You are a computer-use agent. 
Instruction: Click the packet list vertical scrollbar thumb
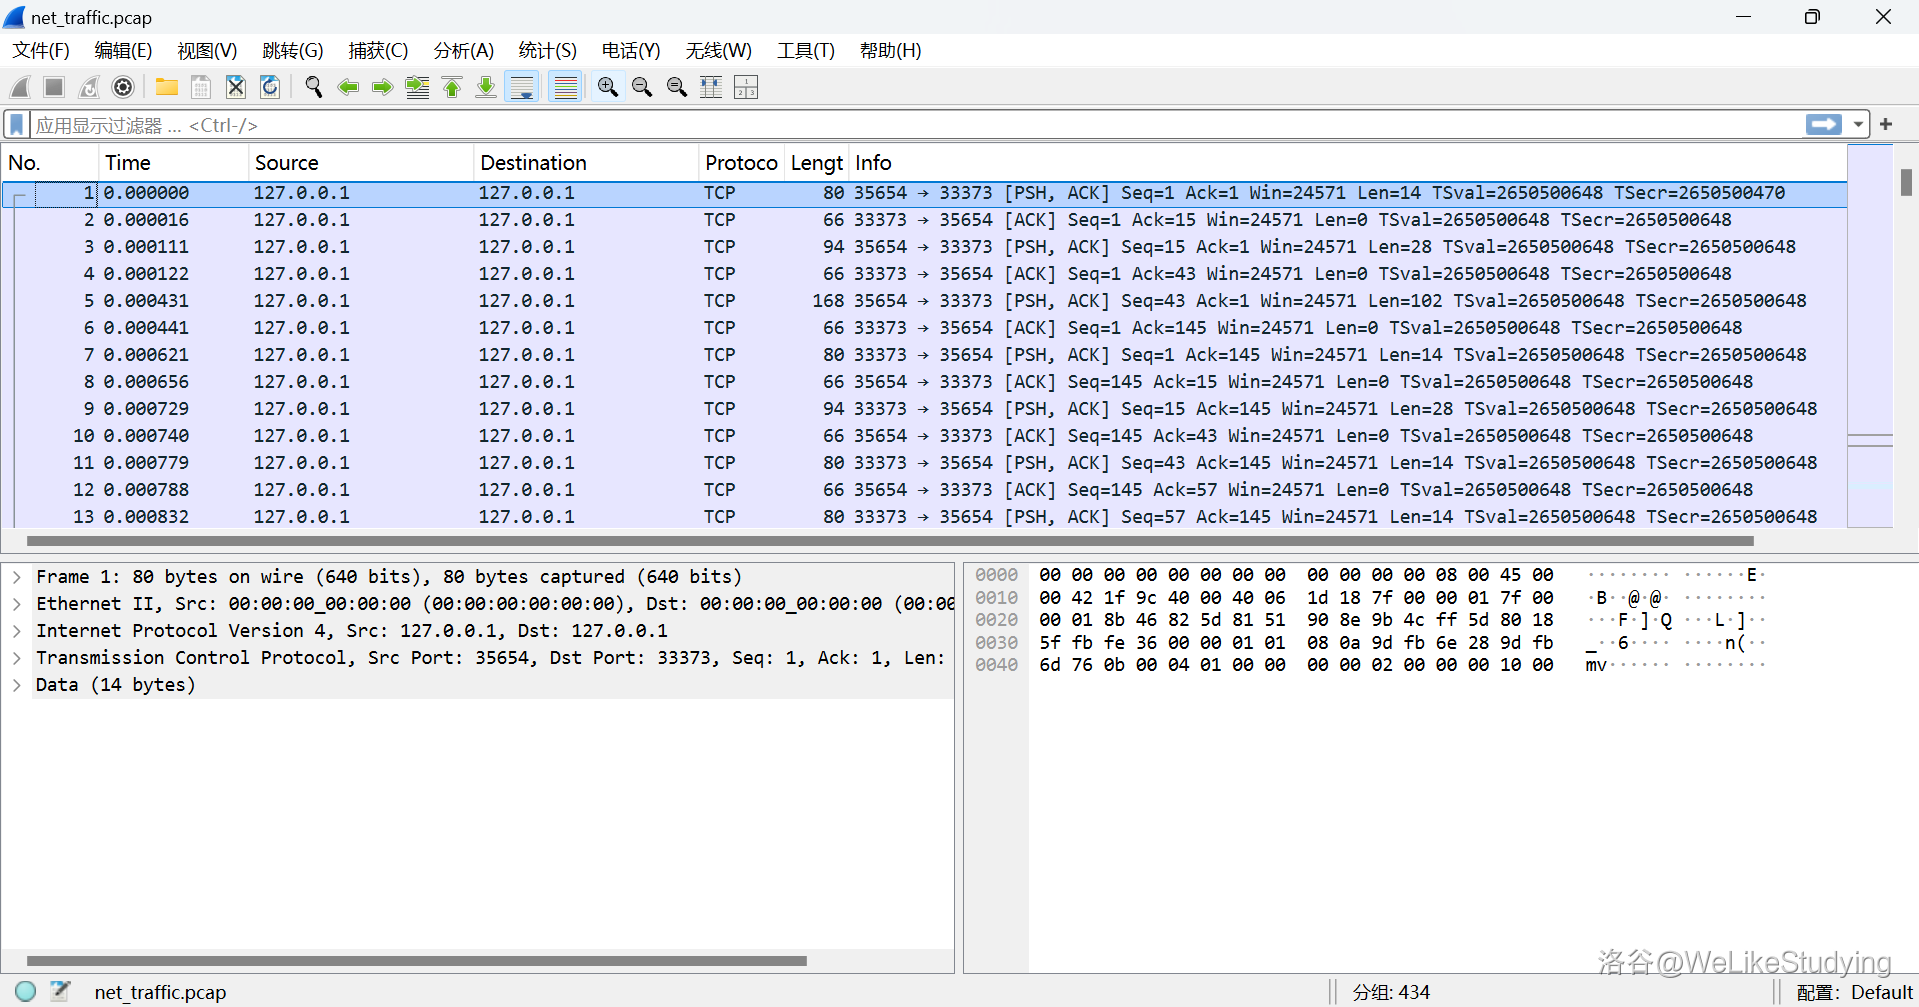click(1906, 182)
